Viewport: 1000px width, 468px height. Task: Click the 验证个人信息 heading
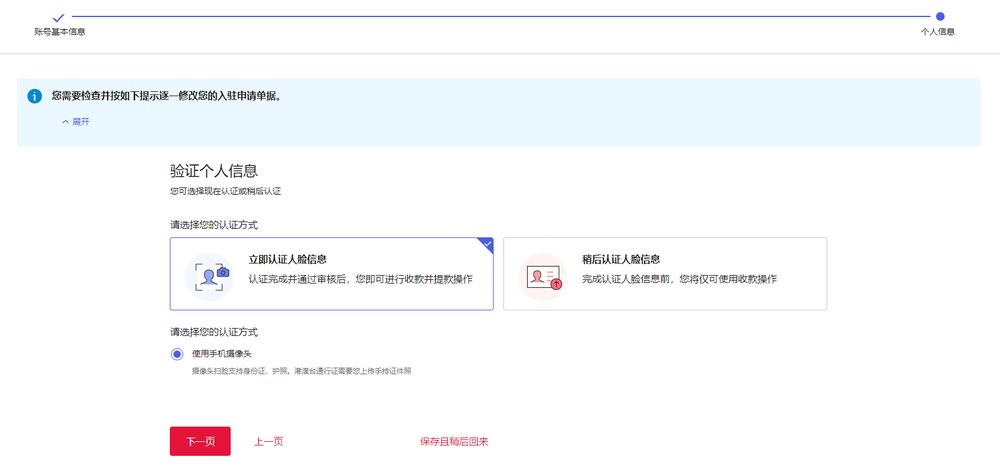click(x=214, y=171)
